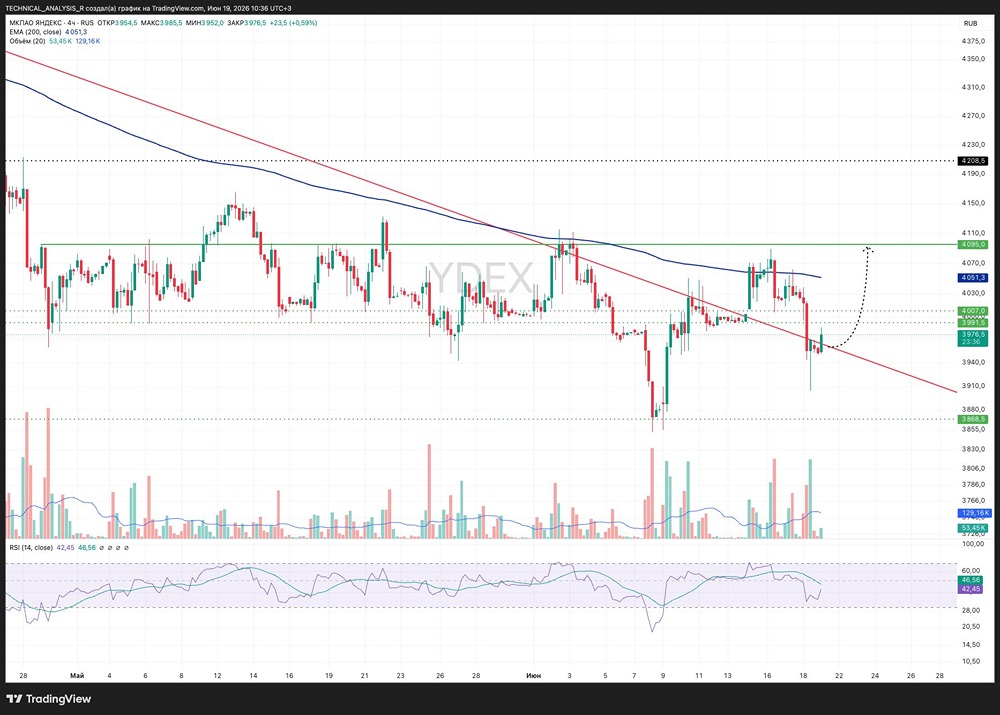Screen dimensions: 1000x715
Task: Click the purple 42,45 RSI value label
Action: tap(971, 589)
